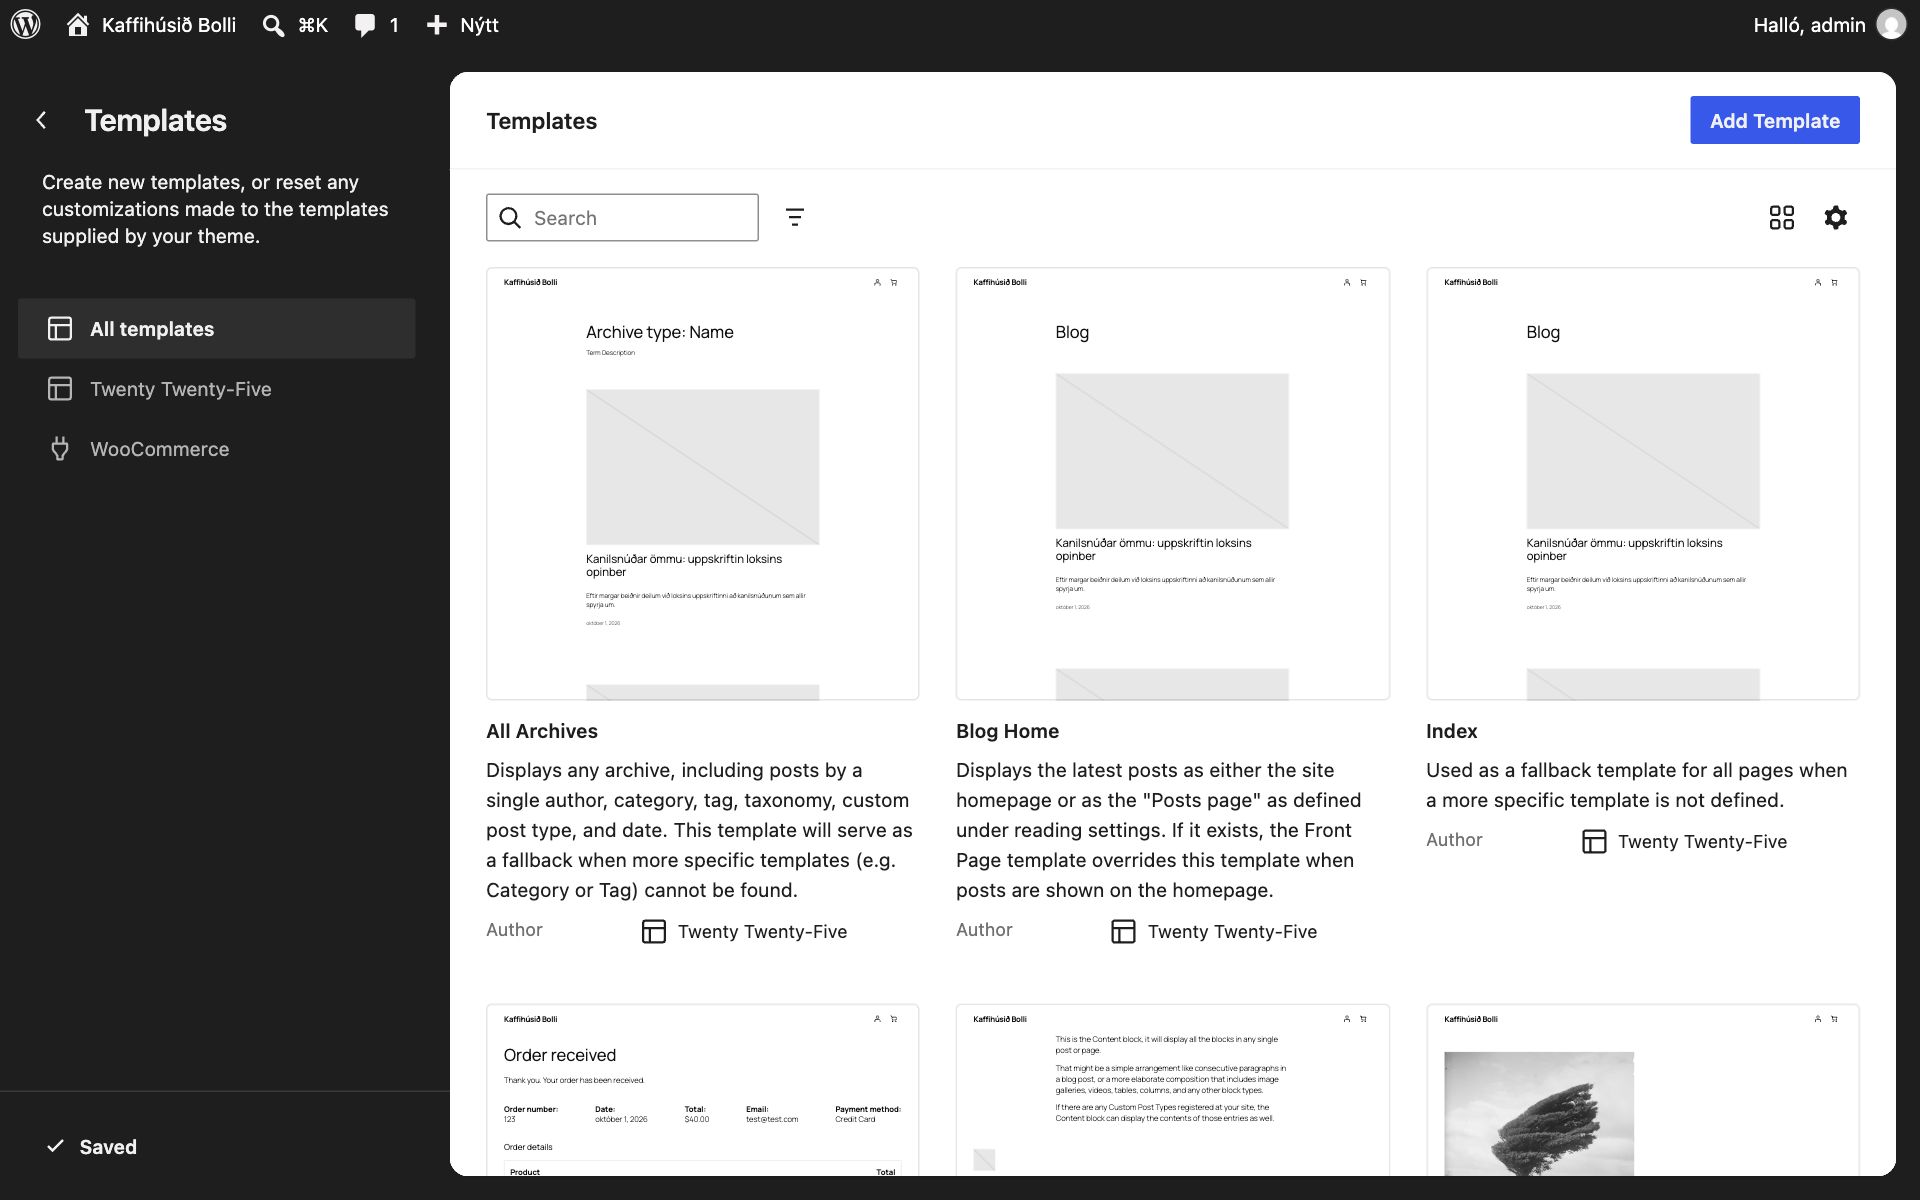Screen dimensions: 1920x1200
Task: Click Twenty Twenty-Five author under Index
Action: pyautogui.click(x=1702, y=841)
